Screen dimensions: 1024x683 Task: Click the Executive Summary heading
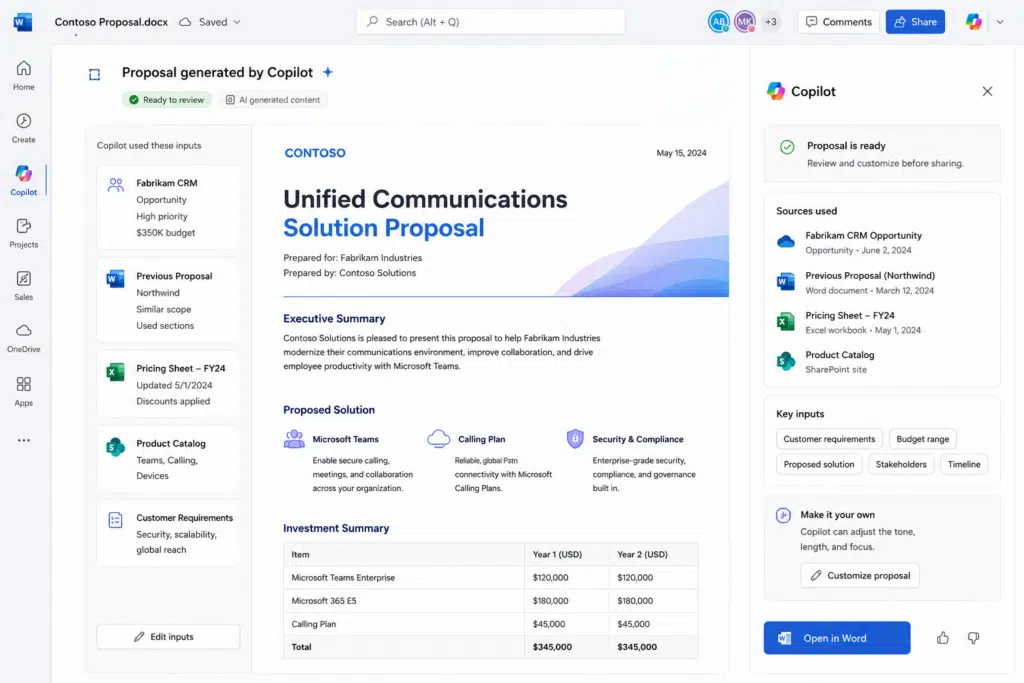[x=334, y=319]
